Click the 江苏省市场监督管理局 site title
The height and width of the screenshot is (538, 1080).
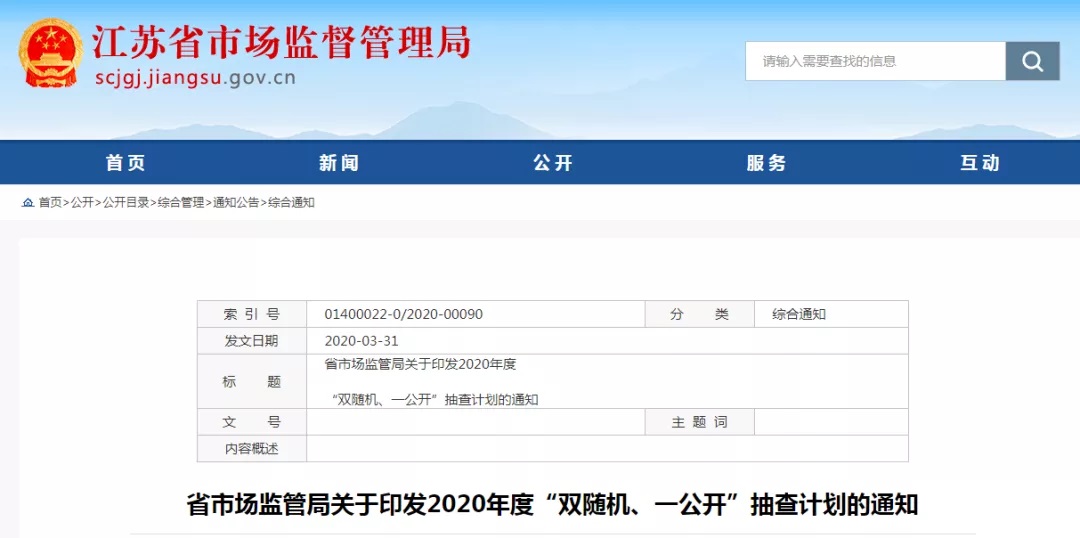(x=281, y=42)
